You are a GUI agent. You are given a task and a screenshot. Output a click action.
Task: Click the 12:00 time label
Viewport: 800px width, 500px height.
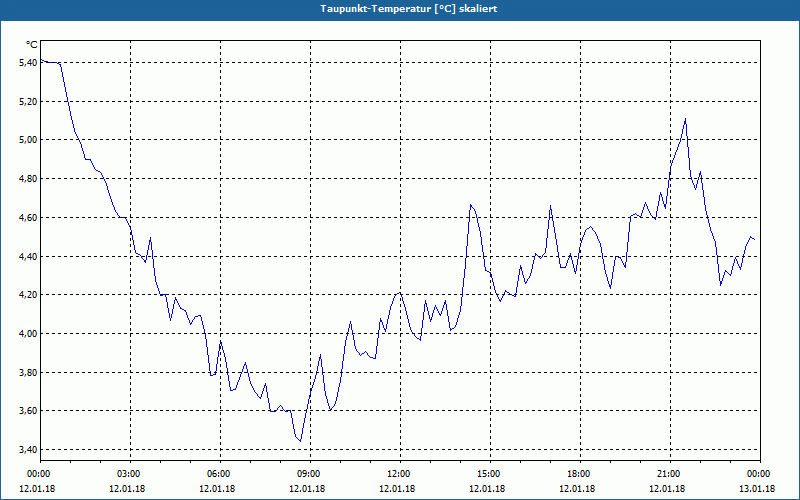pos(398,474)
